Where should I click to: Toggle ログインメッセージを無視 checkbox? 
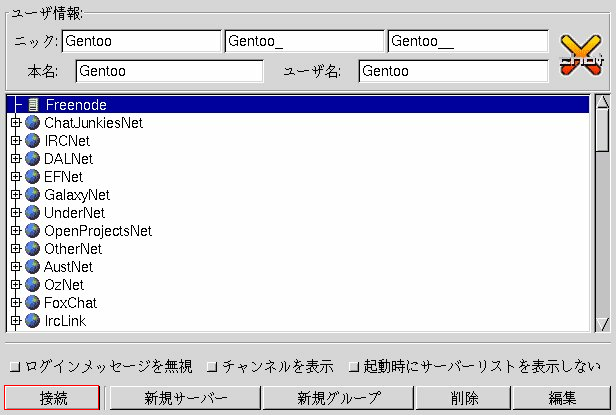[x=15, y=367]
